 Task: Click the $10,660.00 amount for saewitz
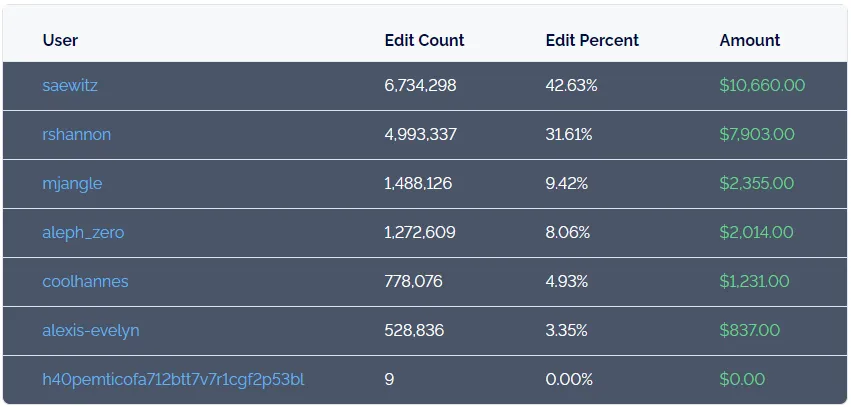[762, 86]
